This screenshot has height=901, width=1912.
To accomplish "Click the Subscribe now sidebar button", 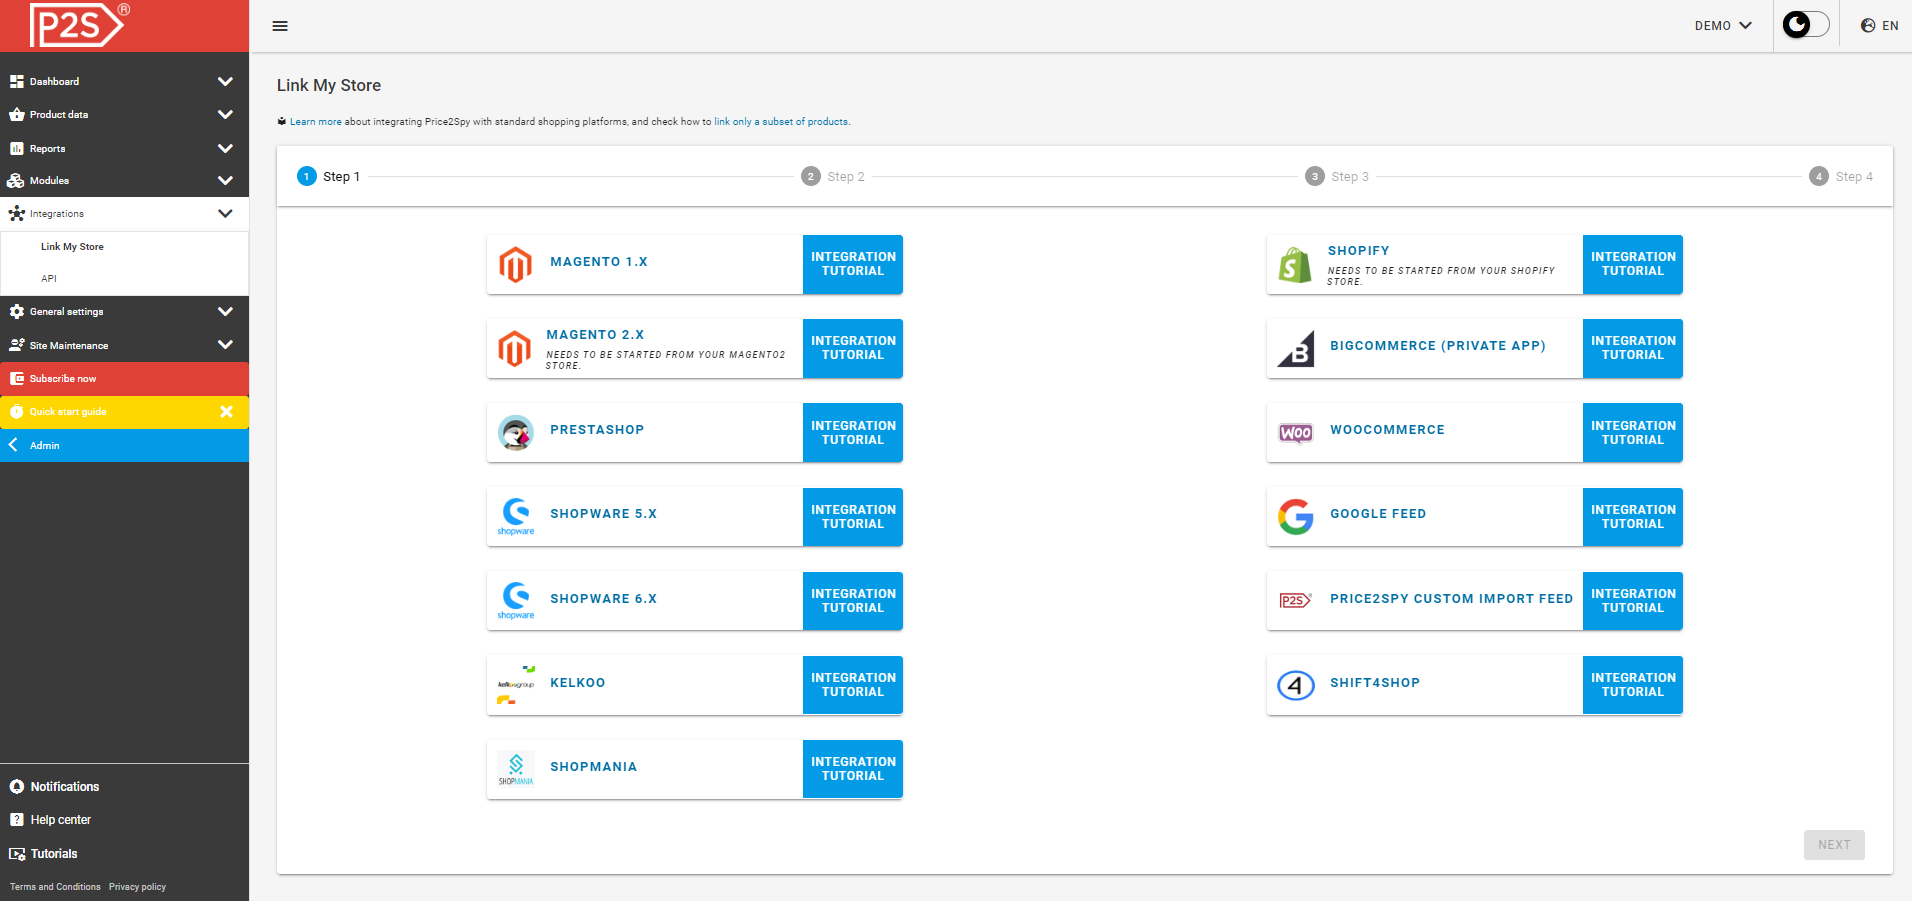I will (x=63, y=379).
